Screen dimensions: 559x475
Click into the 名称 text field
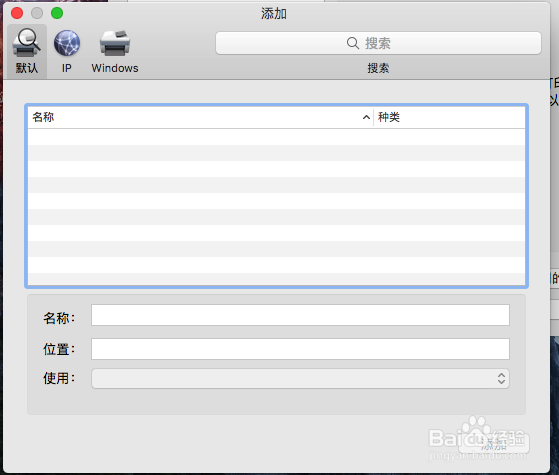(x=300, y=315)
